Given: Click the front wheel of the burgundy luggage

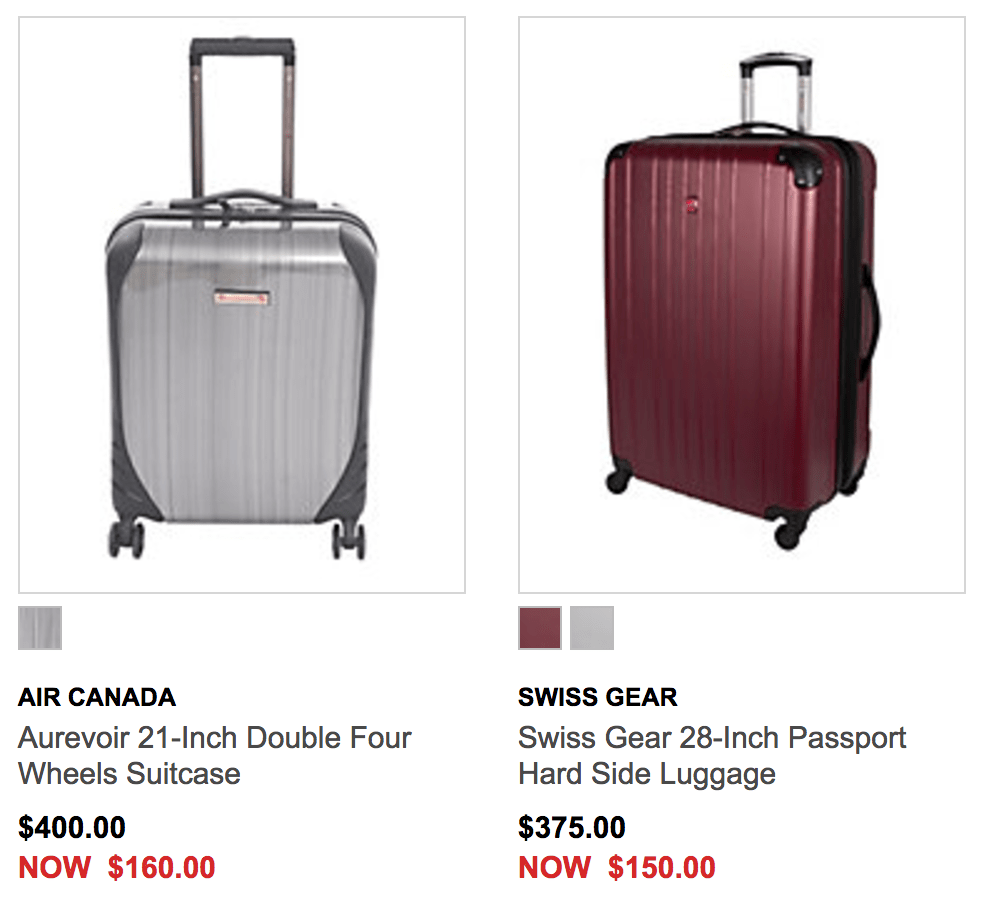Looking at the screenshot, I should click(x=788, y=534).
